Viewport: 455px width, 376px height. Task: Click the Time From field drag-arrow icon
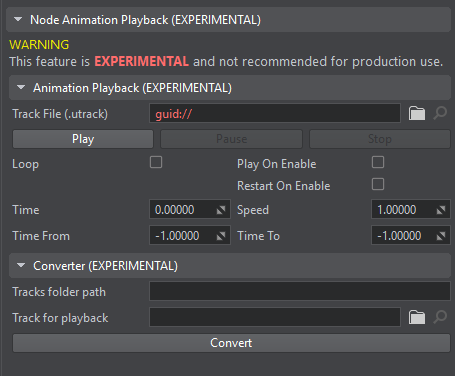pos(221,236)
